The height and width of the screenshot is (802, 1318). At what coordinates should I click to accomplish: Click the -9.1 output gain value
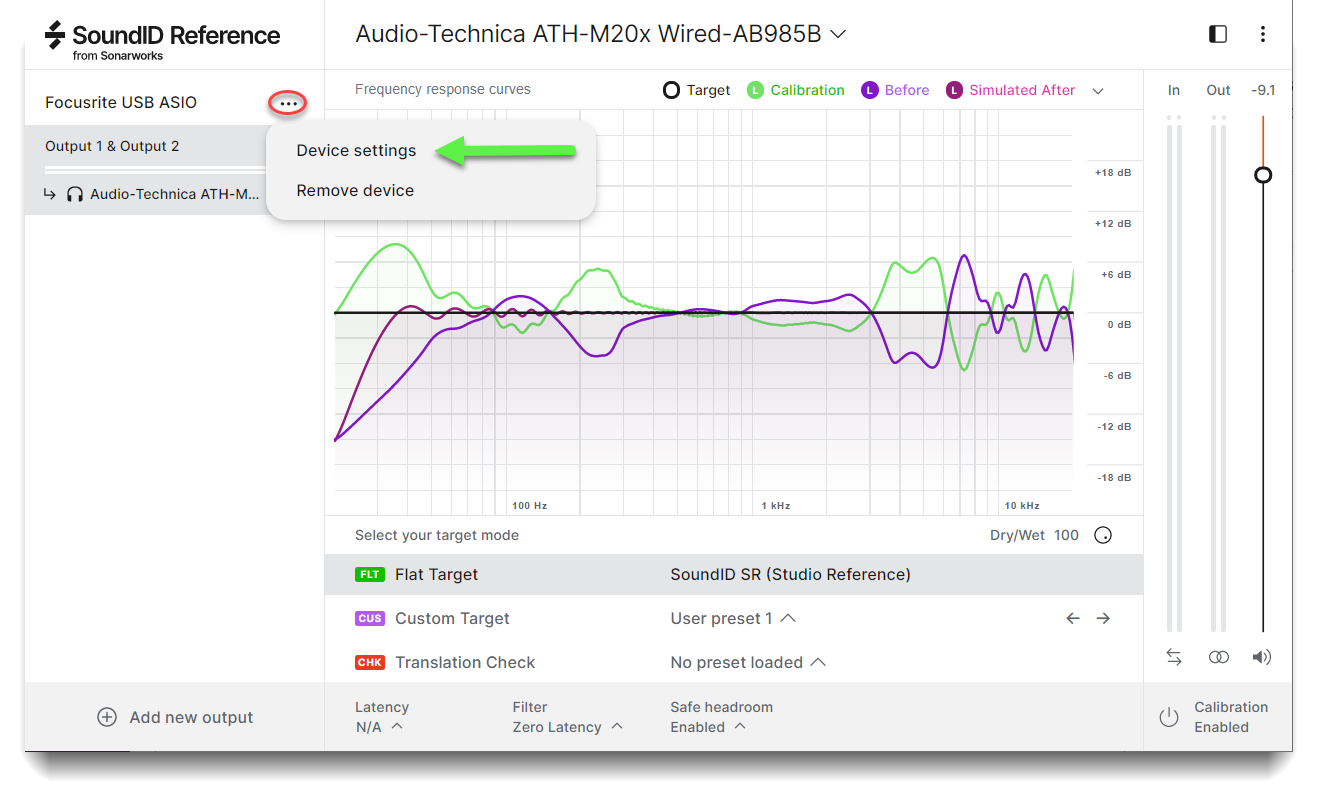(1263, 91)
